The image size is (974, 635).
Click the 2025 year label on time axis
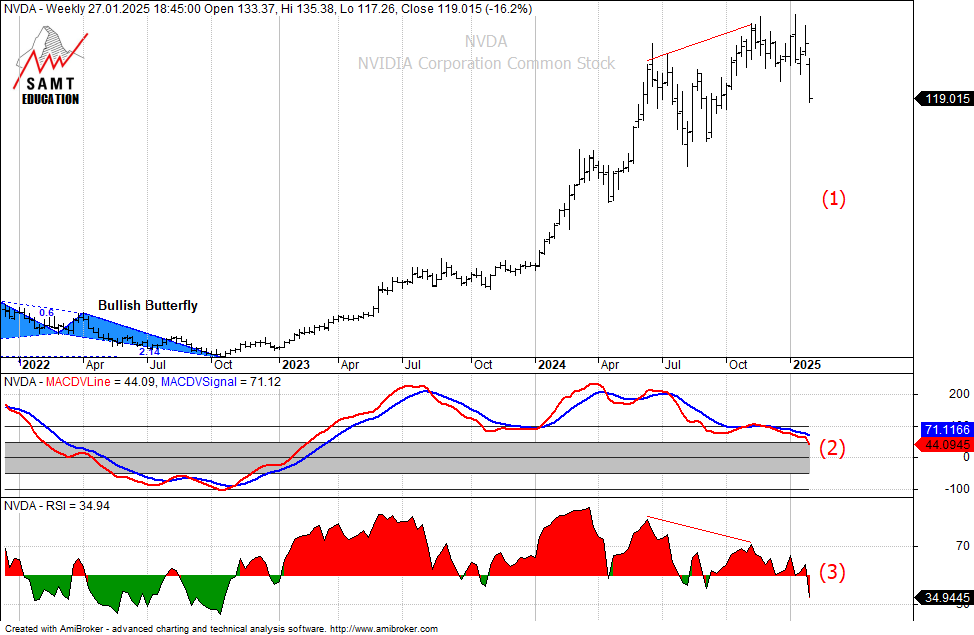click(807, 364)
